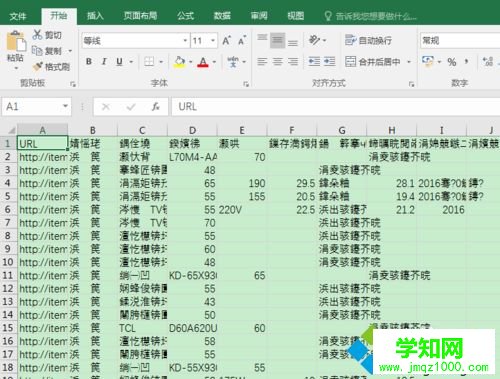Screen dimensions: 500x379
Task: Align text to middle of cell
Action: tap(277, 41)
